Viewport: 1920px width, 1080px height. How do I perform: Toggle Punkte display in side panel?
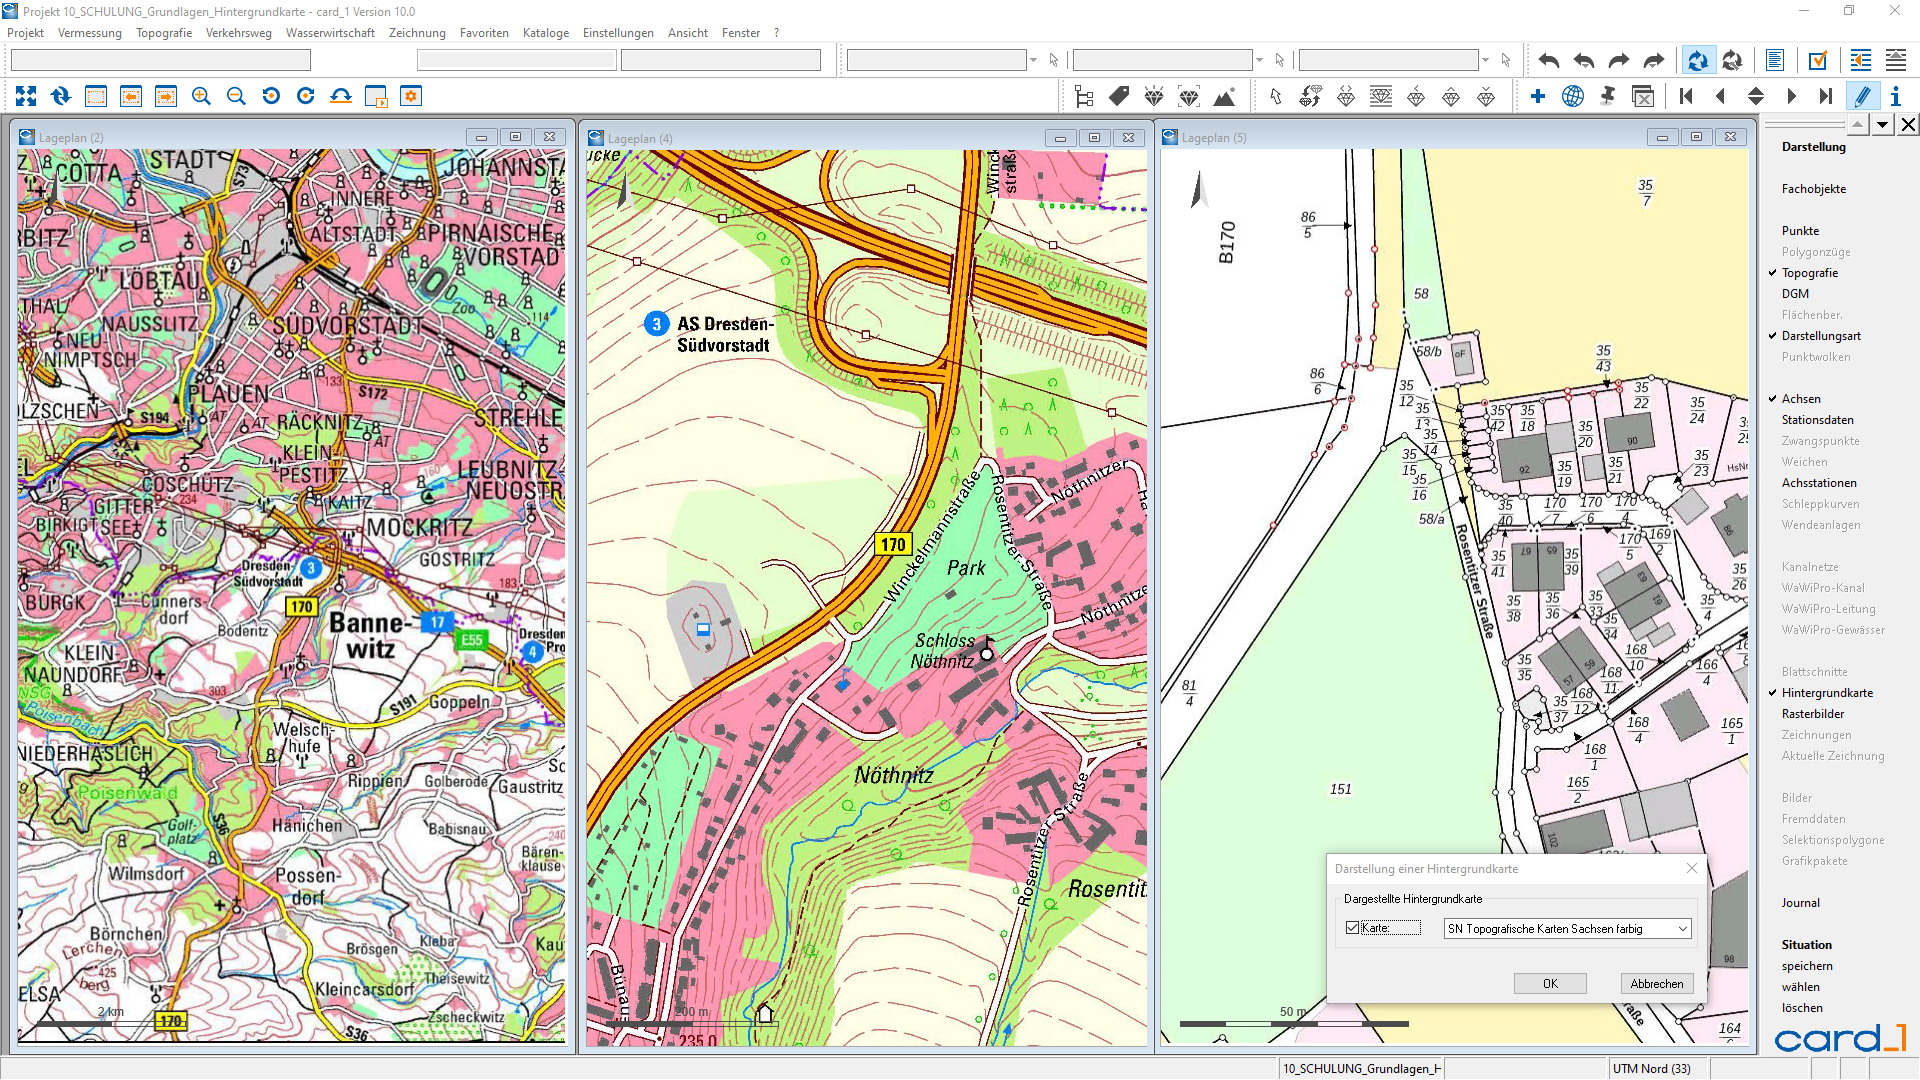[1800, 231]
